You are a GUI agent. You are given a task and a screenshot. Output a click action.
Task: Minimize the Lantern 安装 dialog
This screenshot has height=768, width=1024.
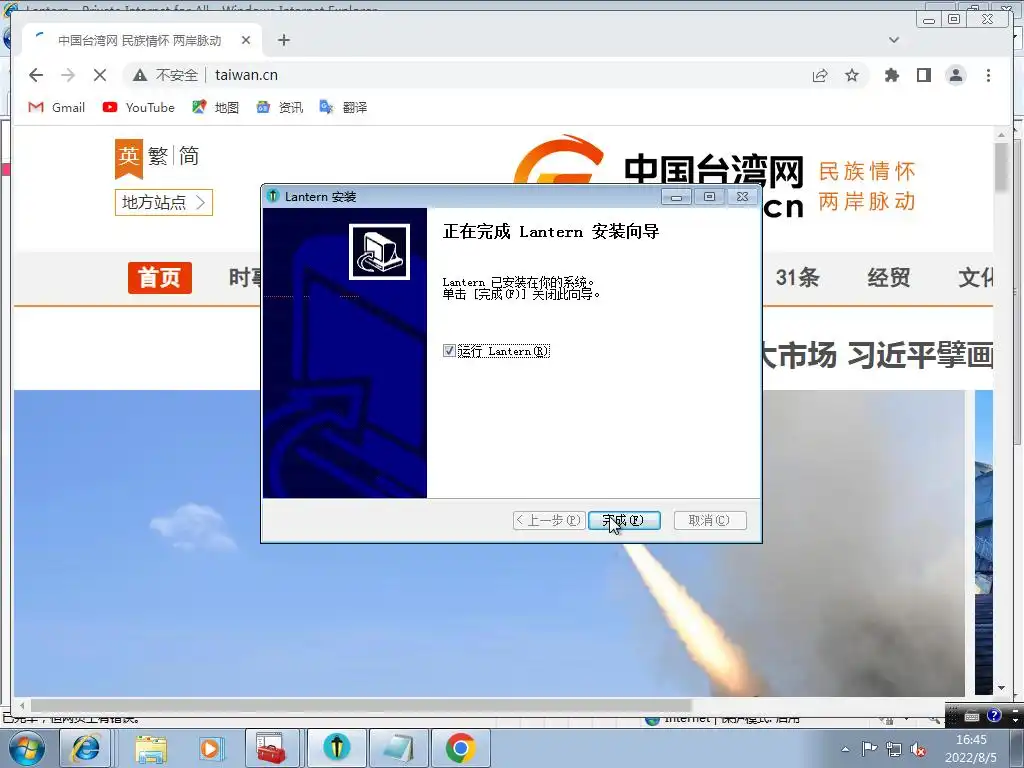(677, 197)
